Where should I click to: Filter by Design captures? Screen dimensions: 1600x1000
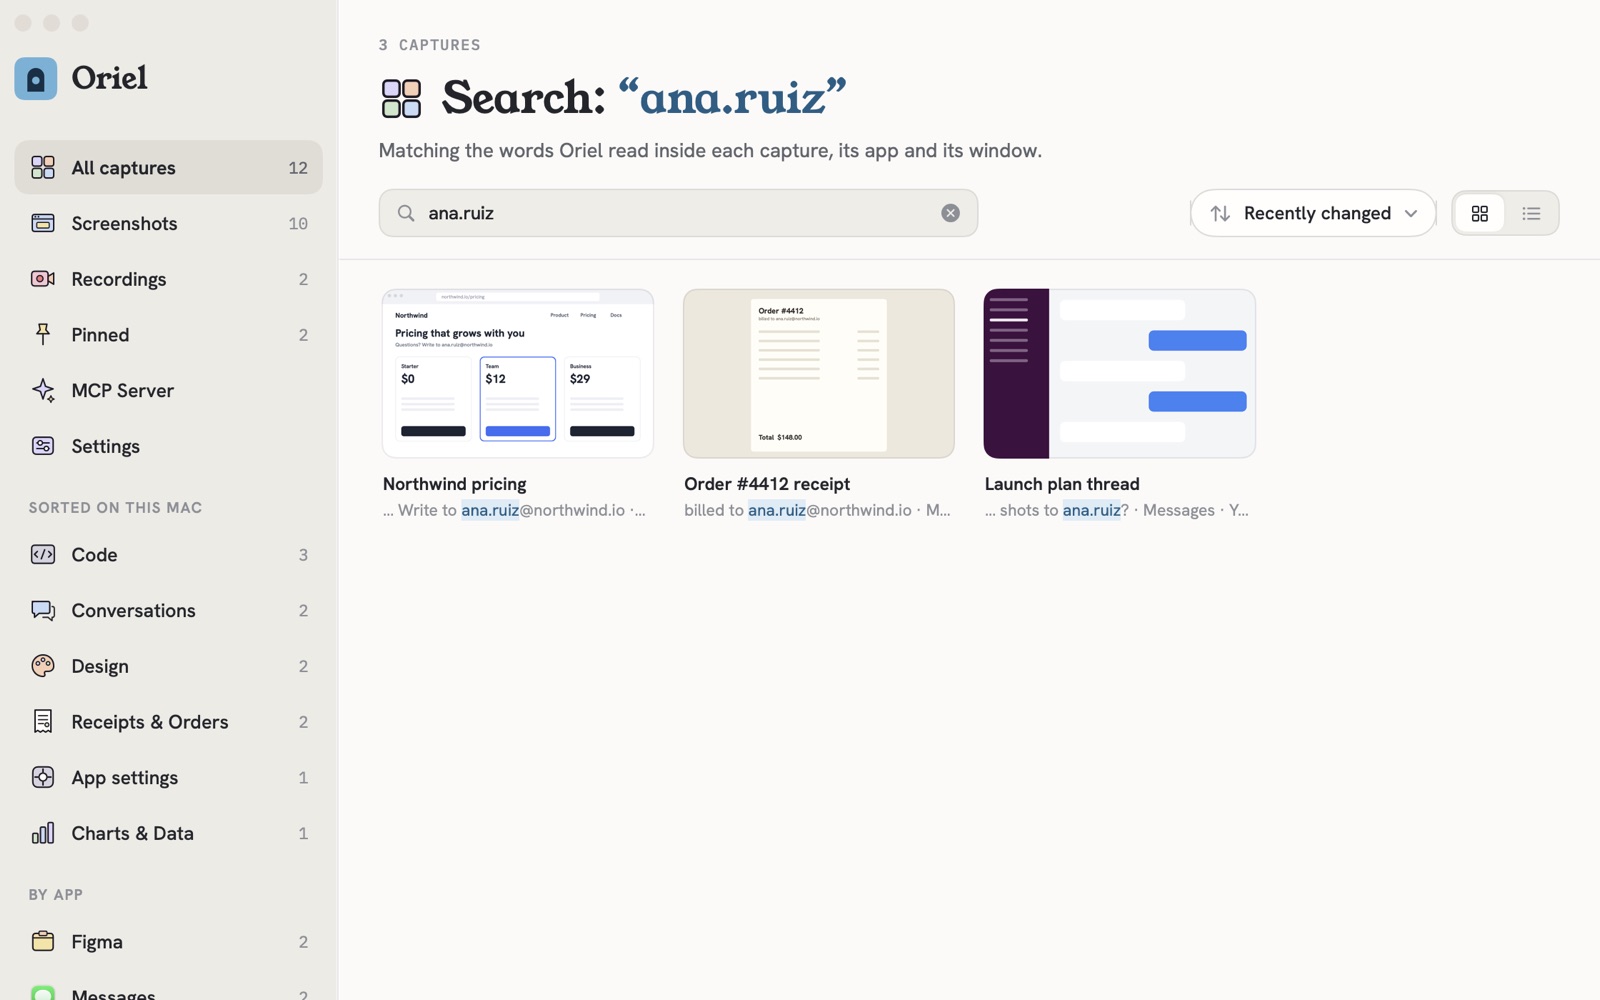pyautogui.click(x=168, y=666)
